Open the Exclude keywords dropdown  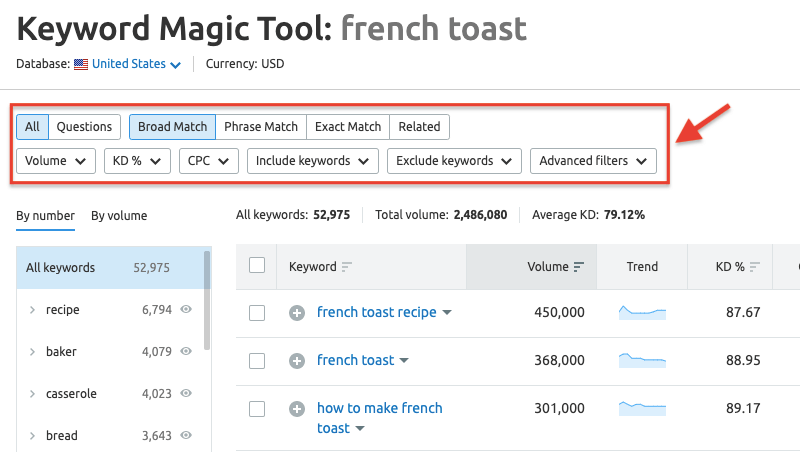(x=454, y=161)
